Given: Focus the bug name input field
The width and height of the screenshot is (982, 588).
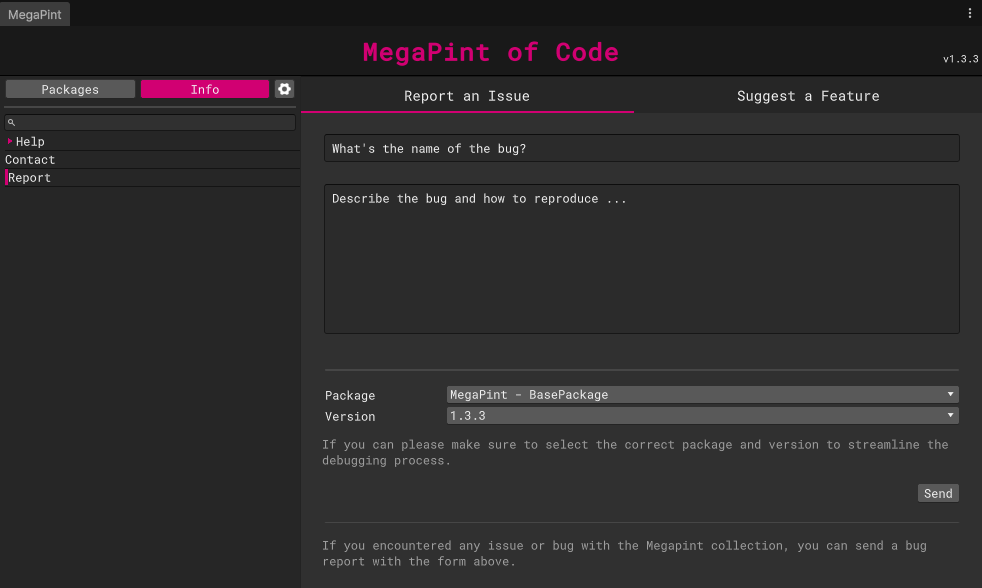Looking at the screenshot, I should point(641,149).
